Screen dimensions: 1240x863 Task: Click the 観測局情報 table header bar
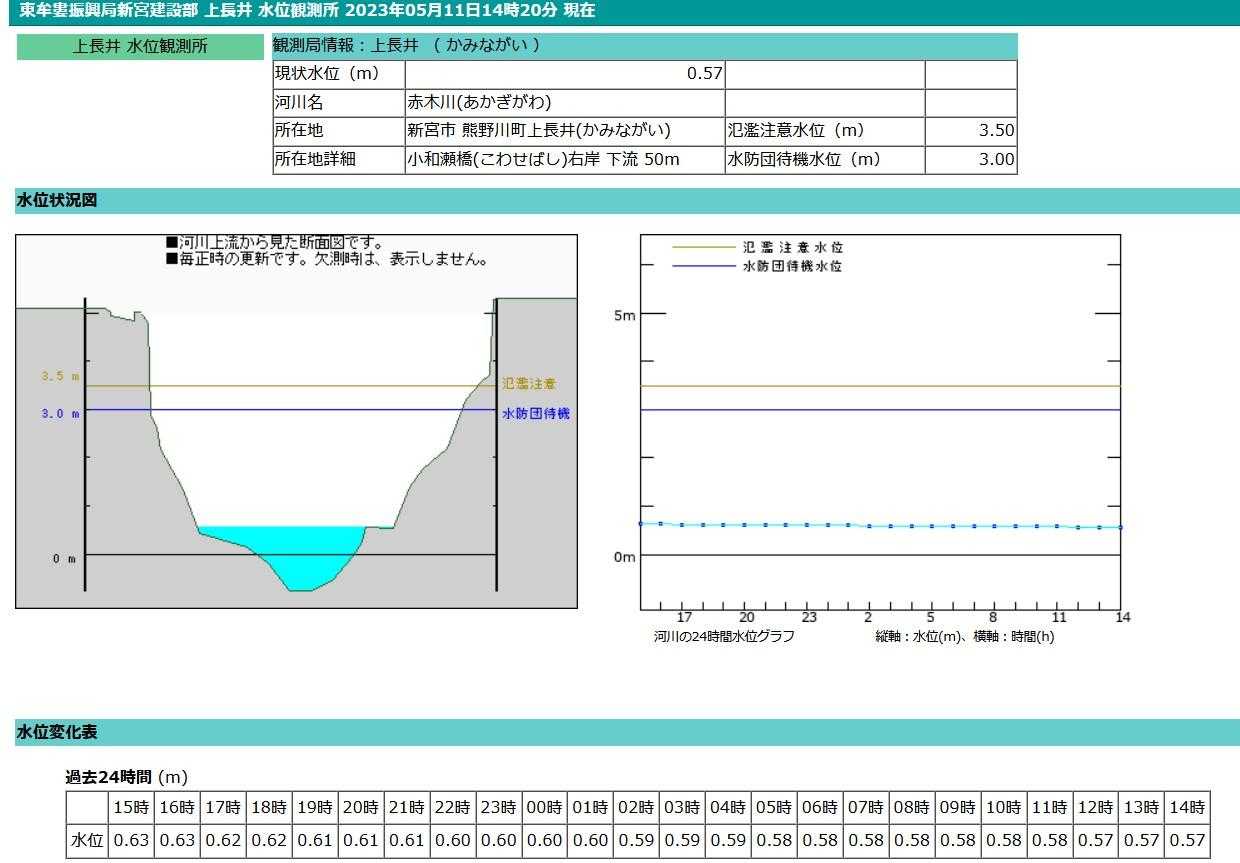[x=644, y=46]
